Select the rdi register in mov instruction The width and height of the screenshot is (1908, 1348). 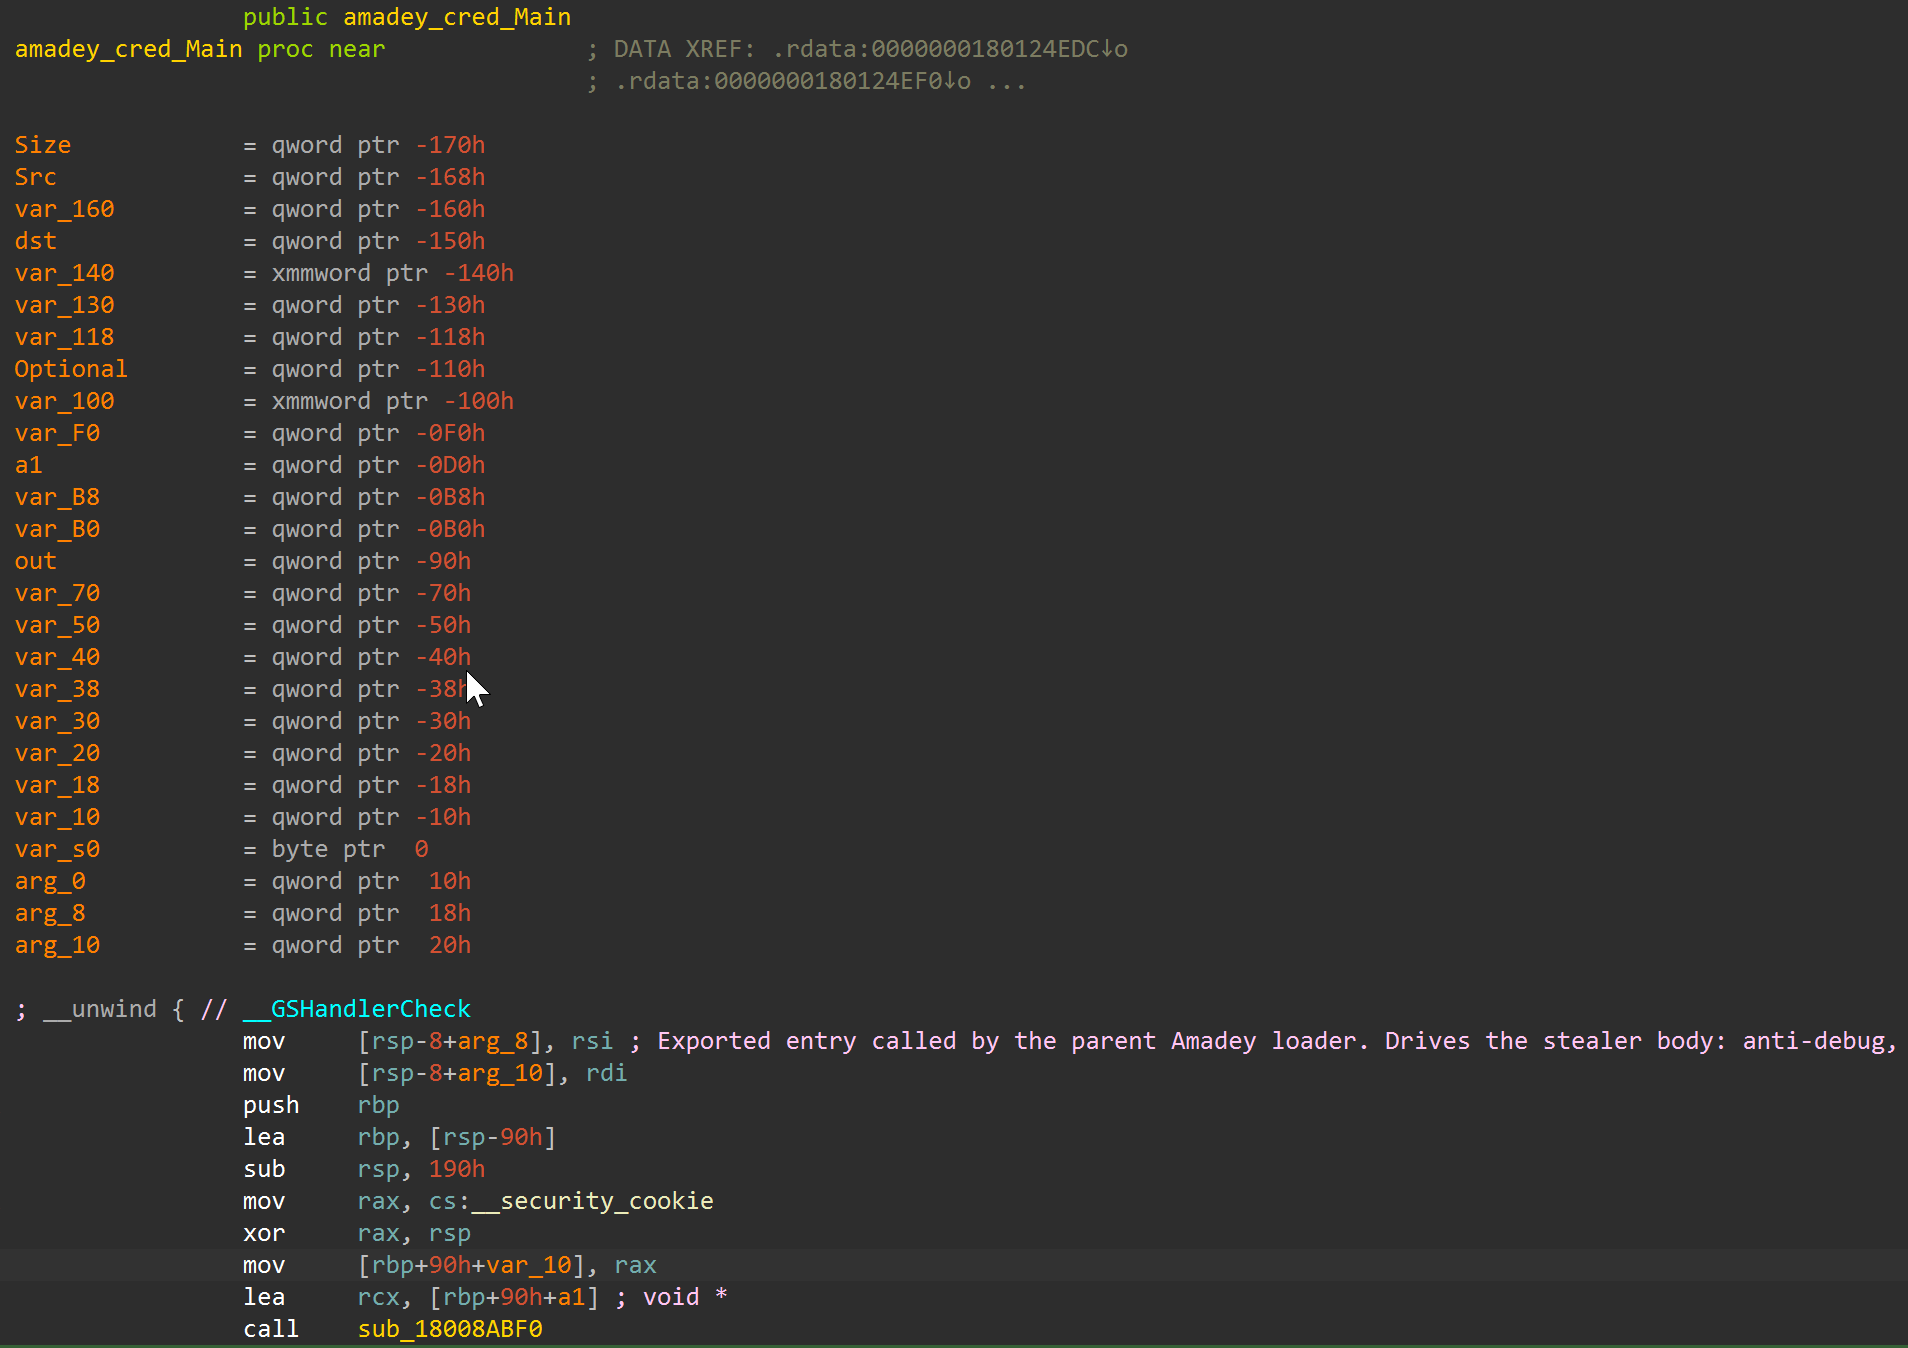607,1073
